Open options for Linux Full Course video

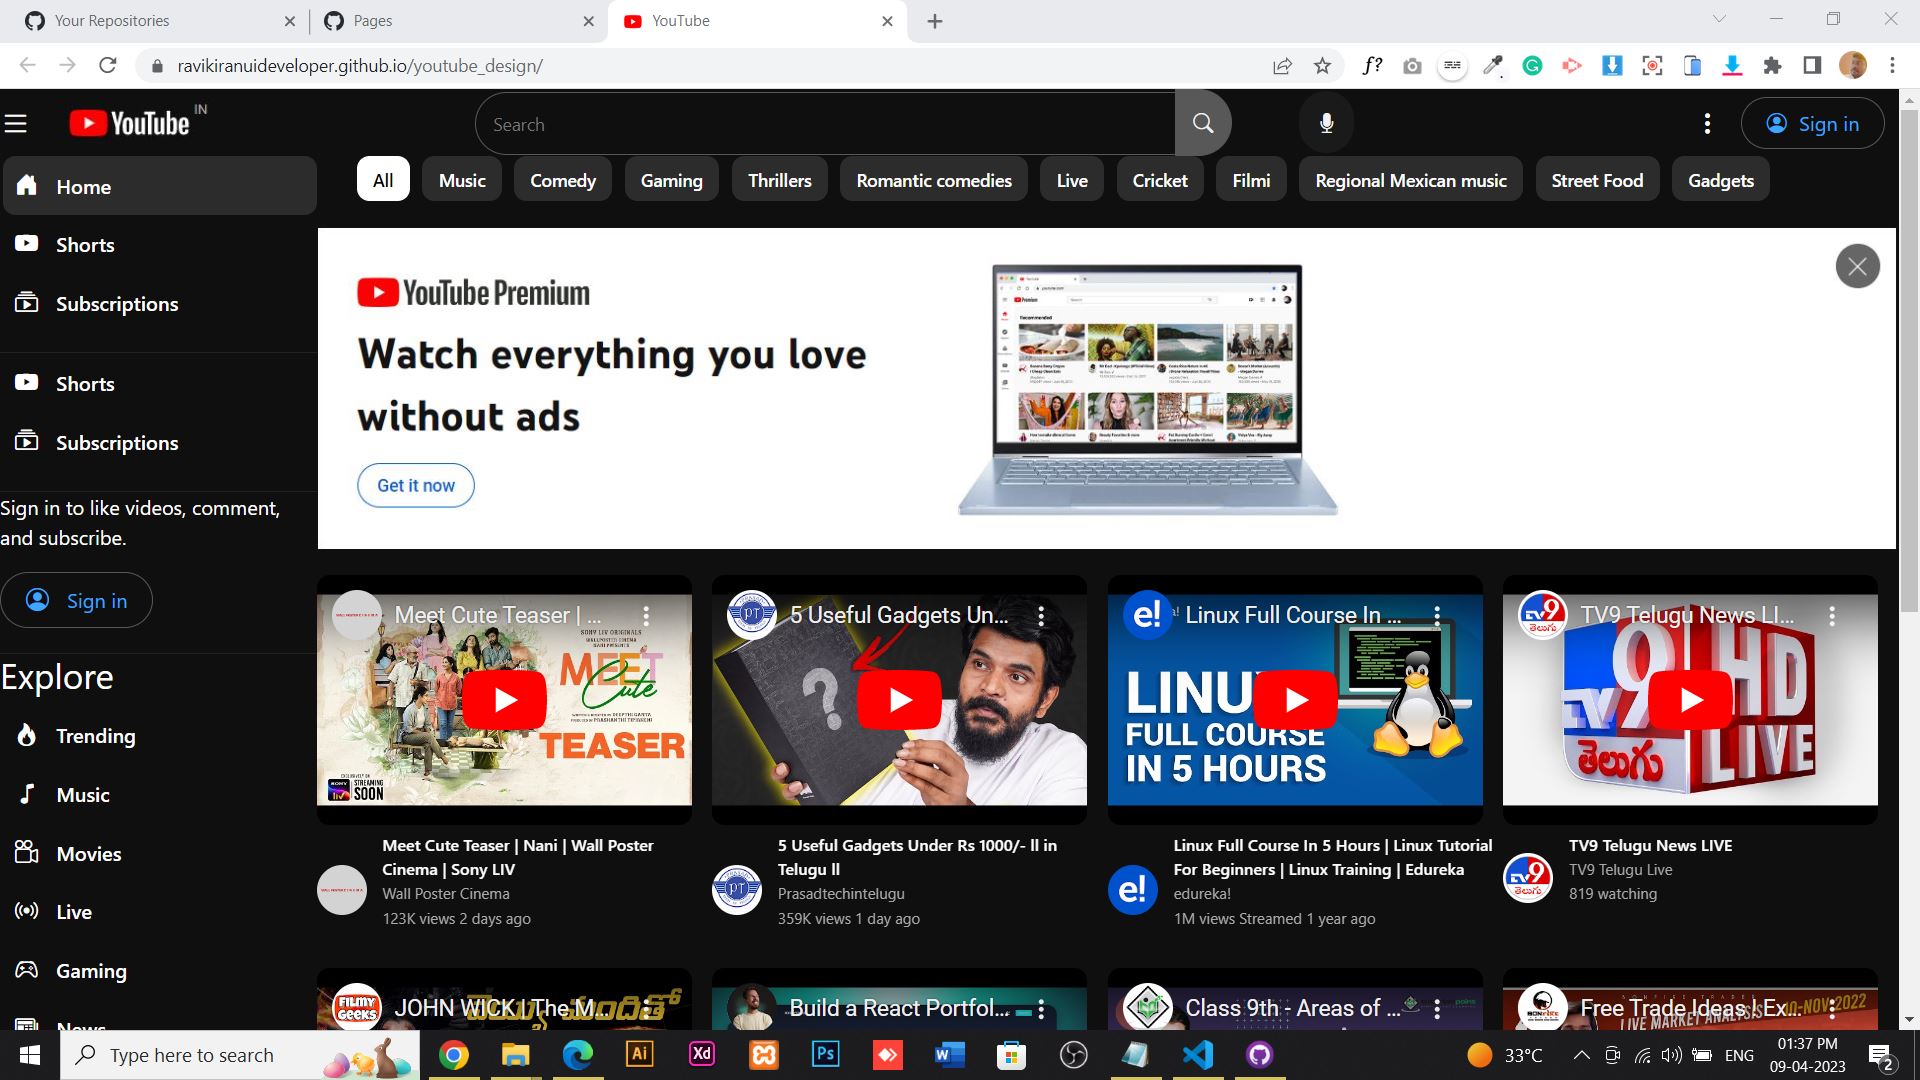coord(1437,615)
